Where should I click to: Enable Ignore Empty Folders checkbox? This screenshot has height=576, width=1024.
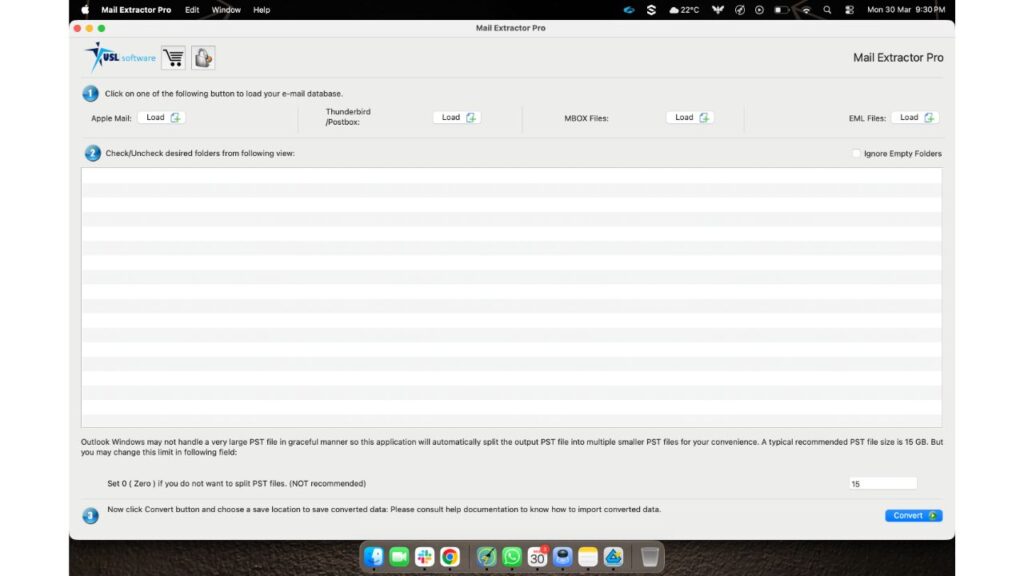856,153
